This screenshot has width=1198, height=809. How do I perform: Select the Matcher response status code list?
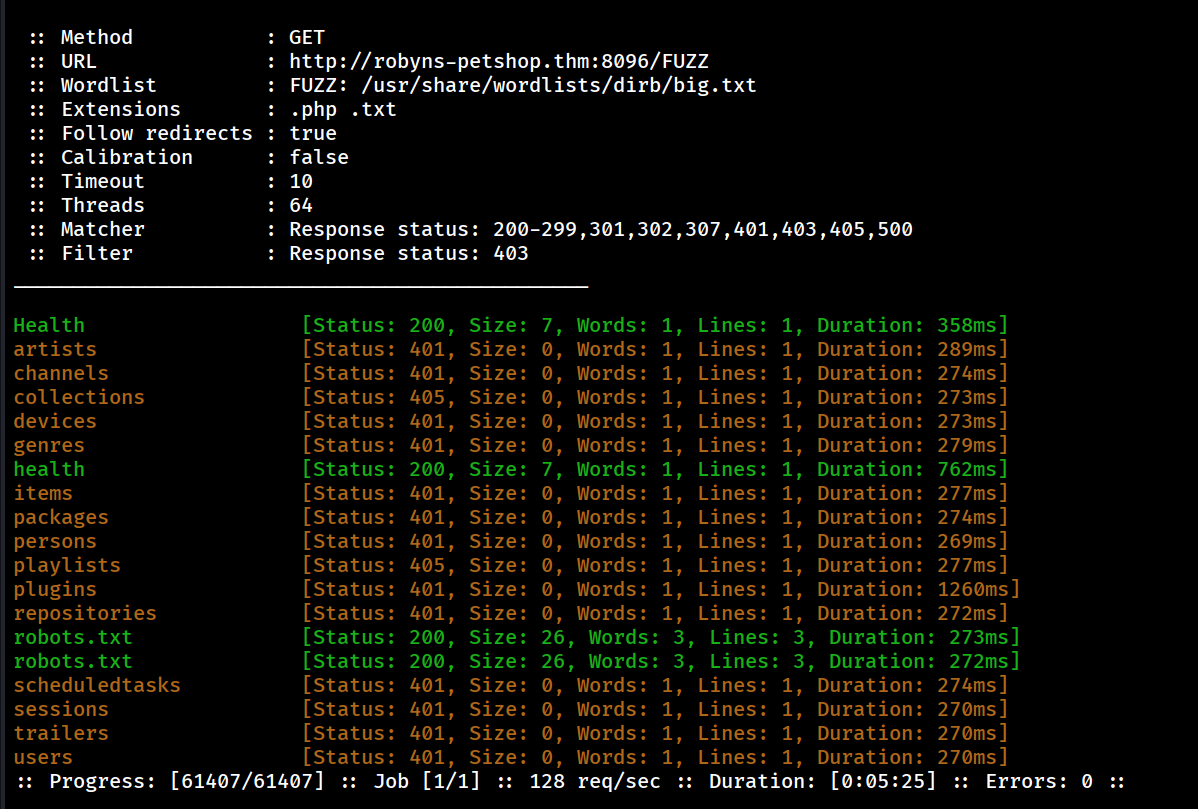tap(702, 229)
